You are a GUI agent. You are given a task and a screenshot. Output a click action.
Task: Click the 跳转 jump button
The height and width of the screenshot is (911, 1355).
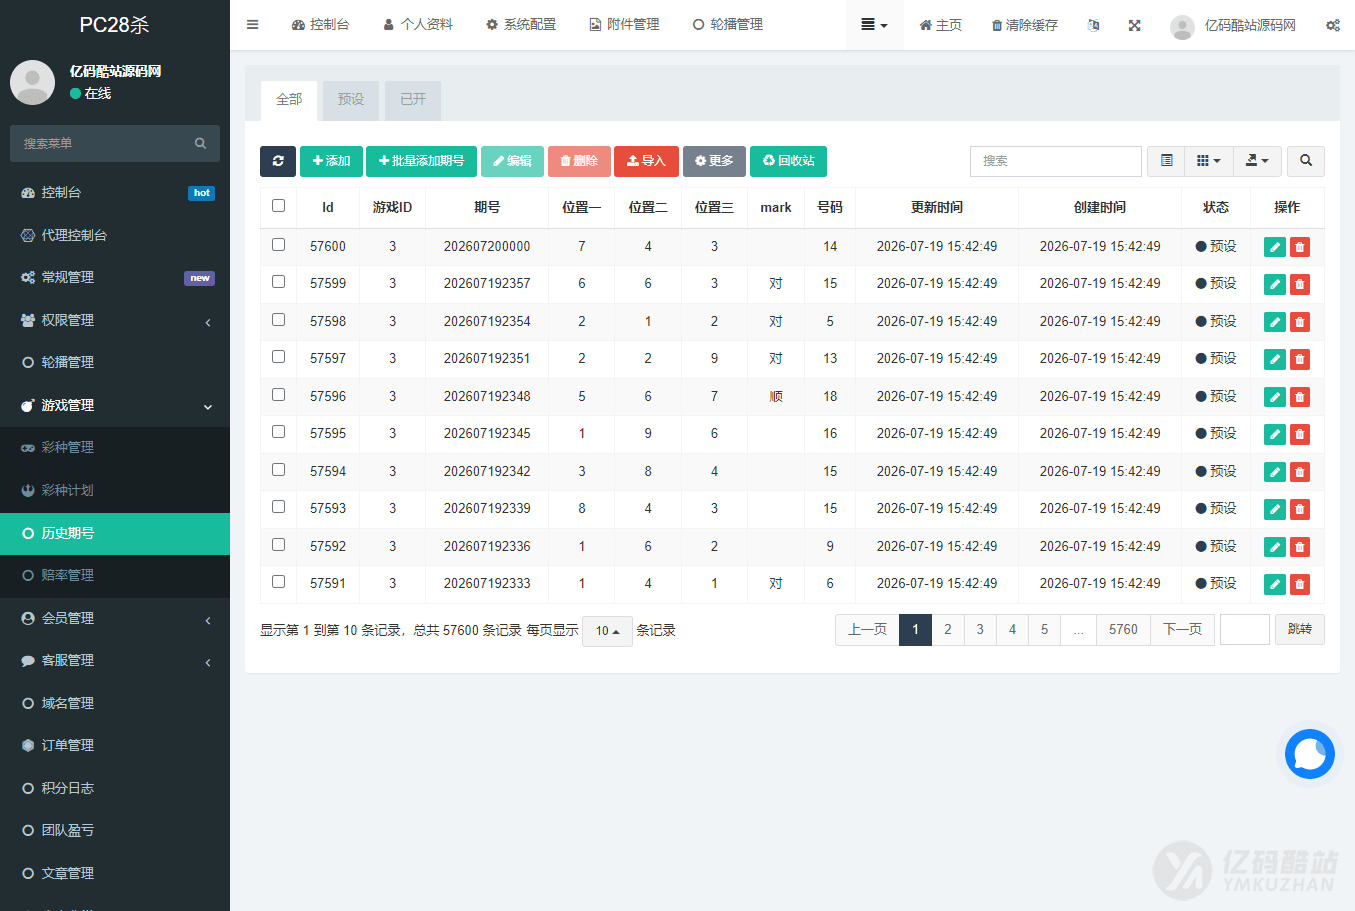pyautogui.click(x=1300, y=630)
